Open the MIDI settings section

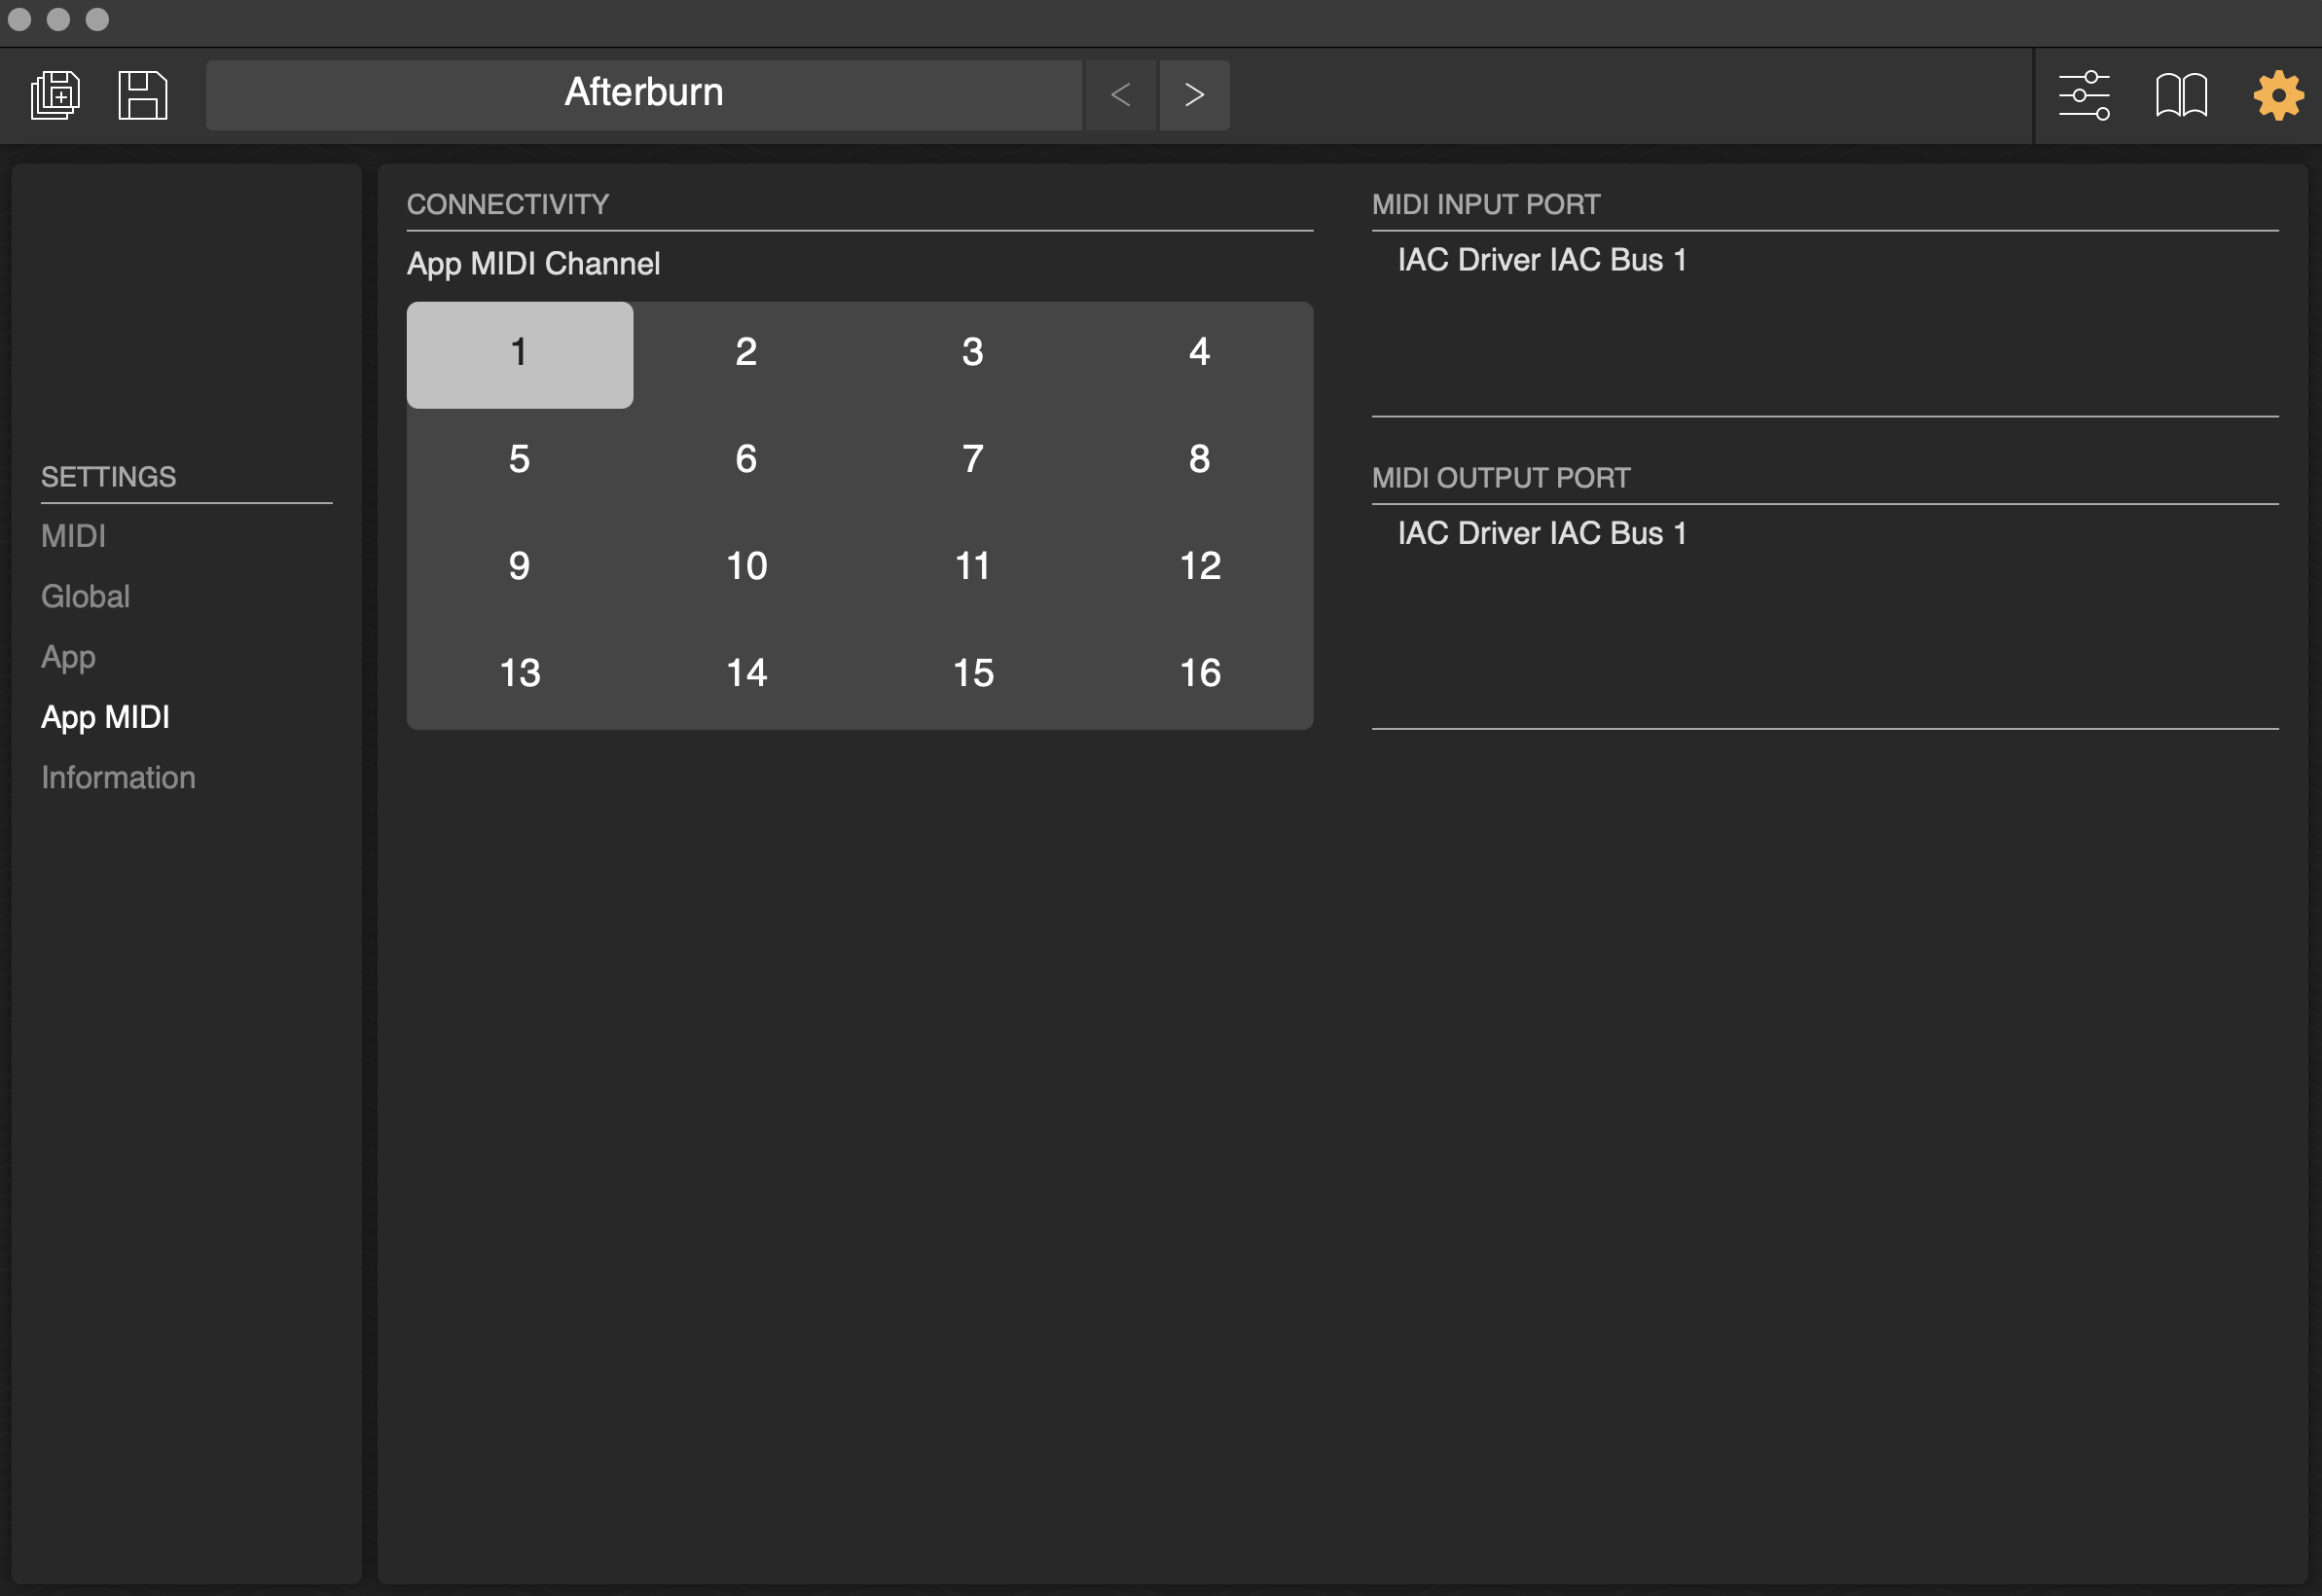click(x=73, y=537)
